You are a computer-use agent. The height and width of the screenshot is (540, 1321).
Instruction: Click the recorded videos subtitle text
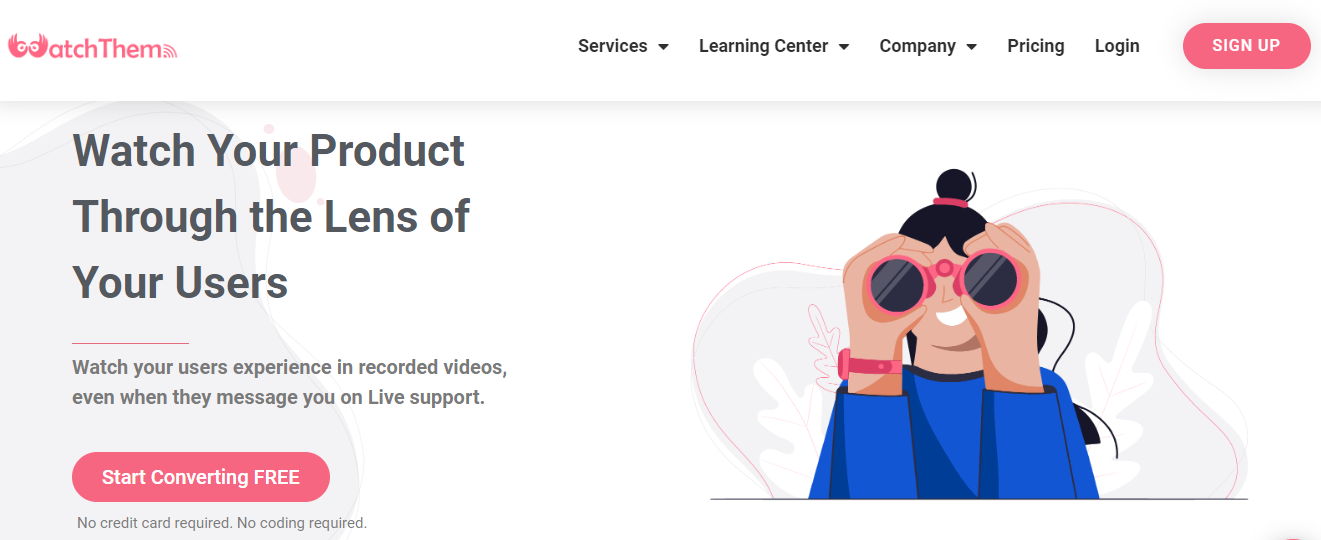(x=289, y=382)
